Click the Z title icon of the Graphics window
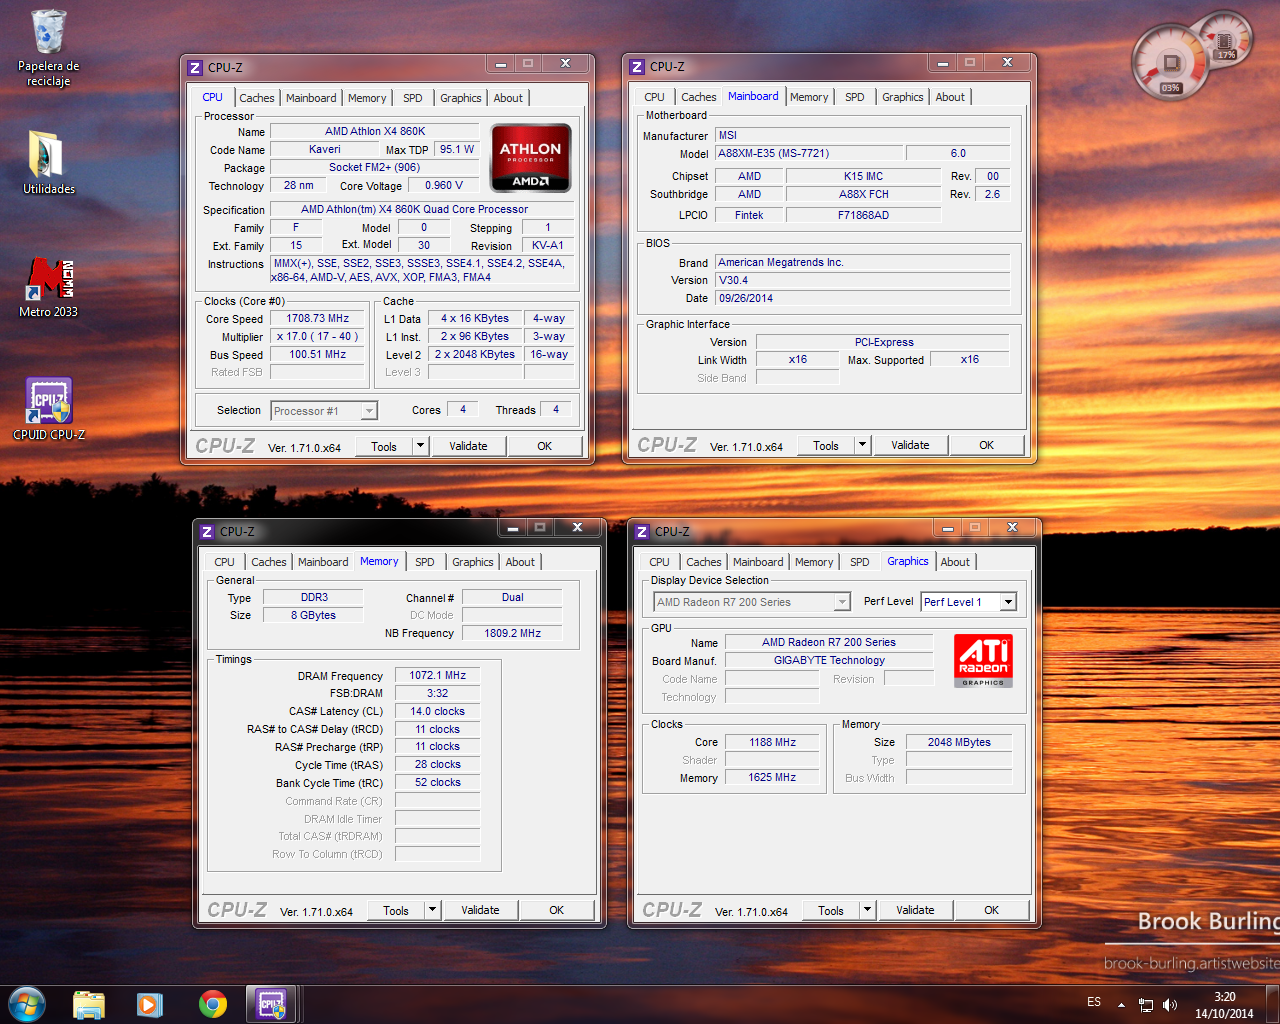1280x1024 pixels. tap(642, 532)
